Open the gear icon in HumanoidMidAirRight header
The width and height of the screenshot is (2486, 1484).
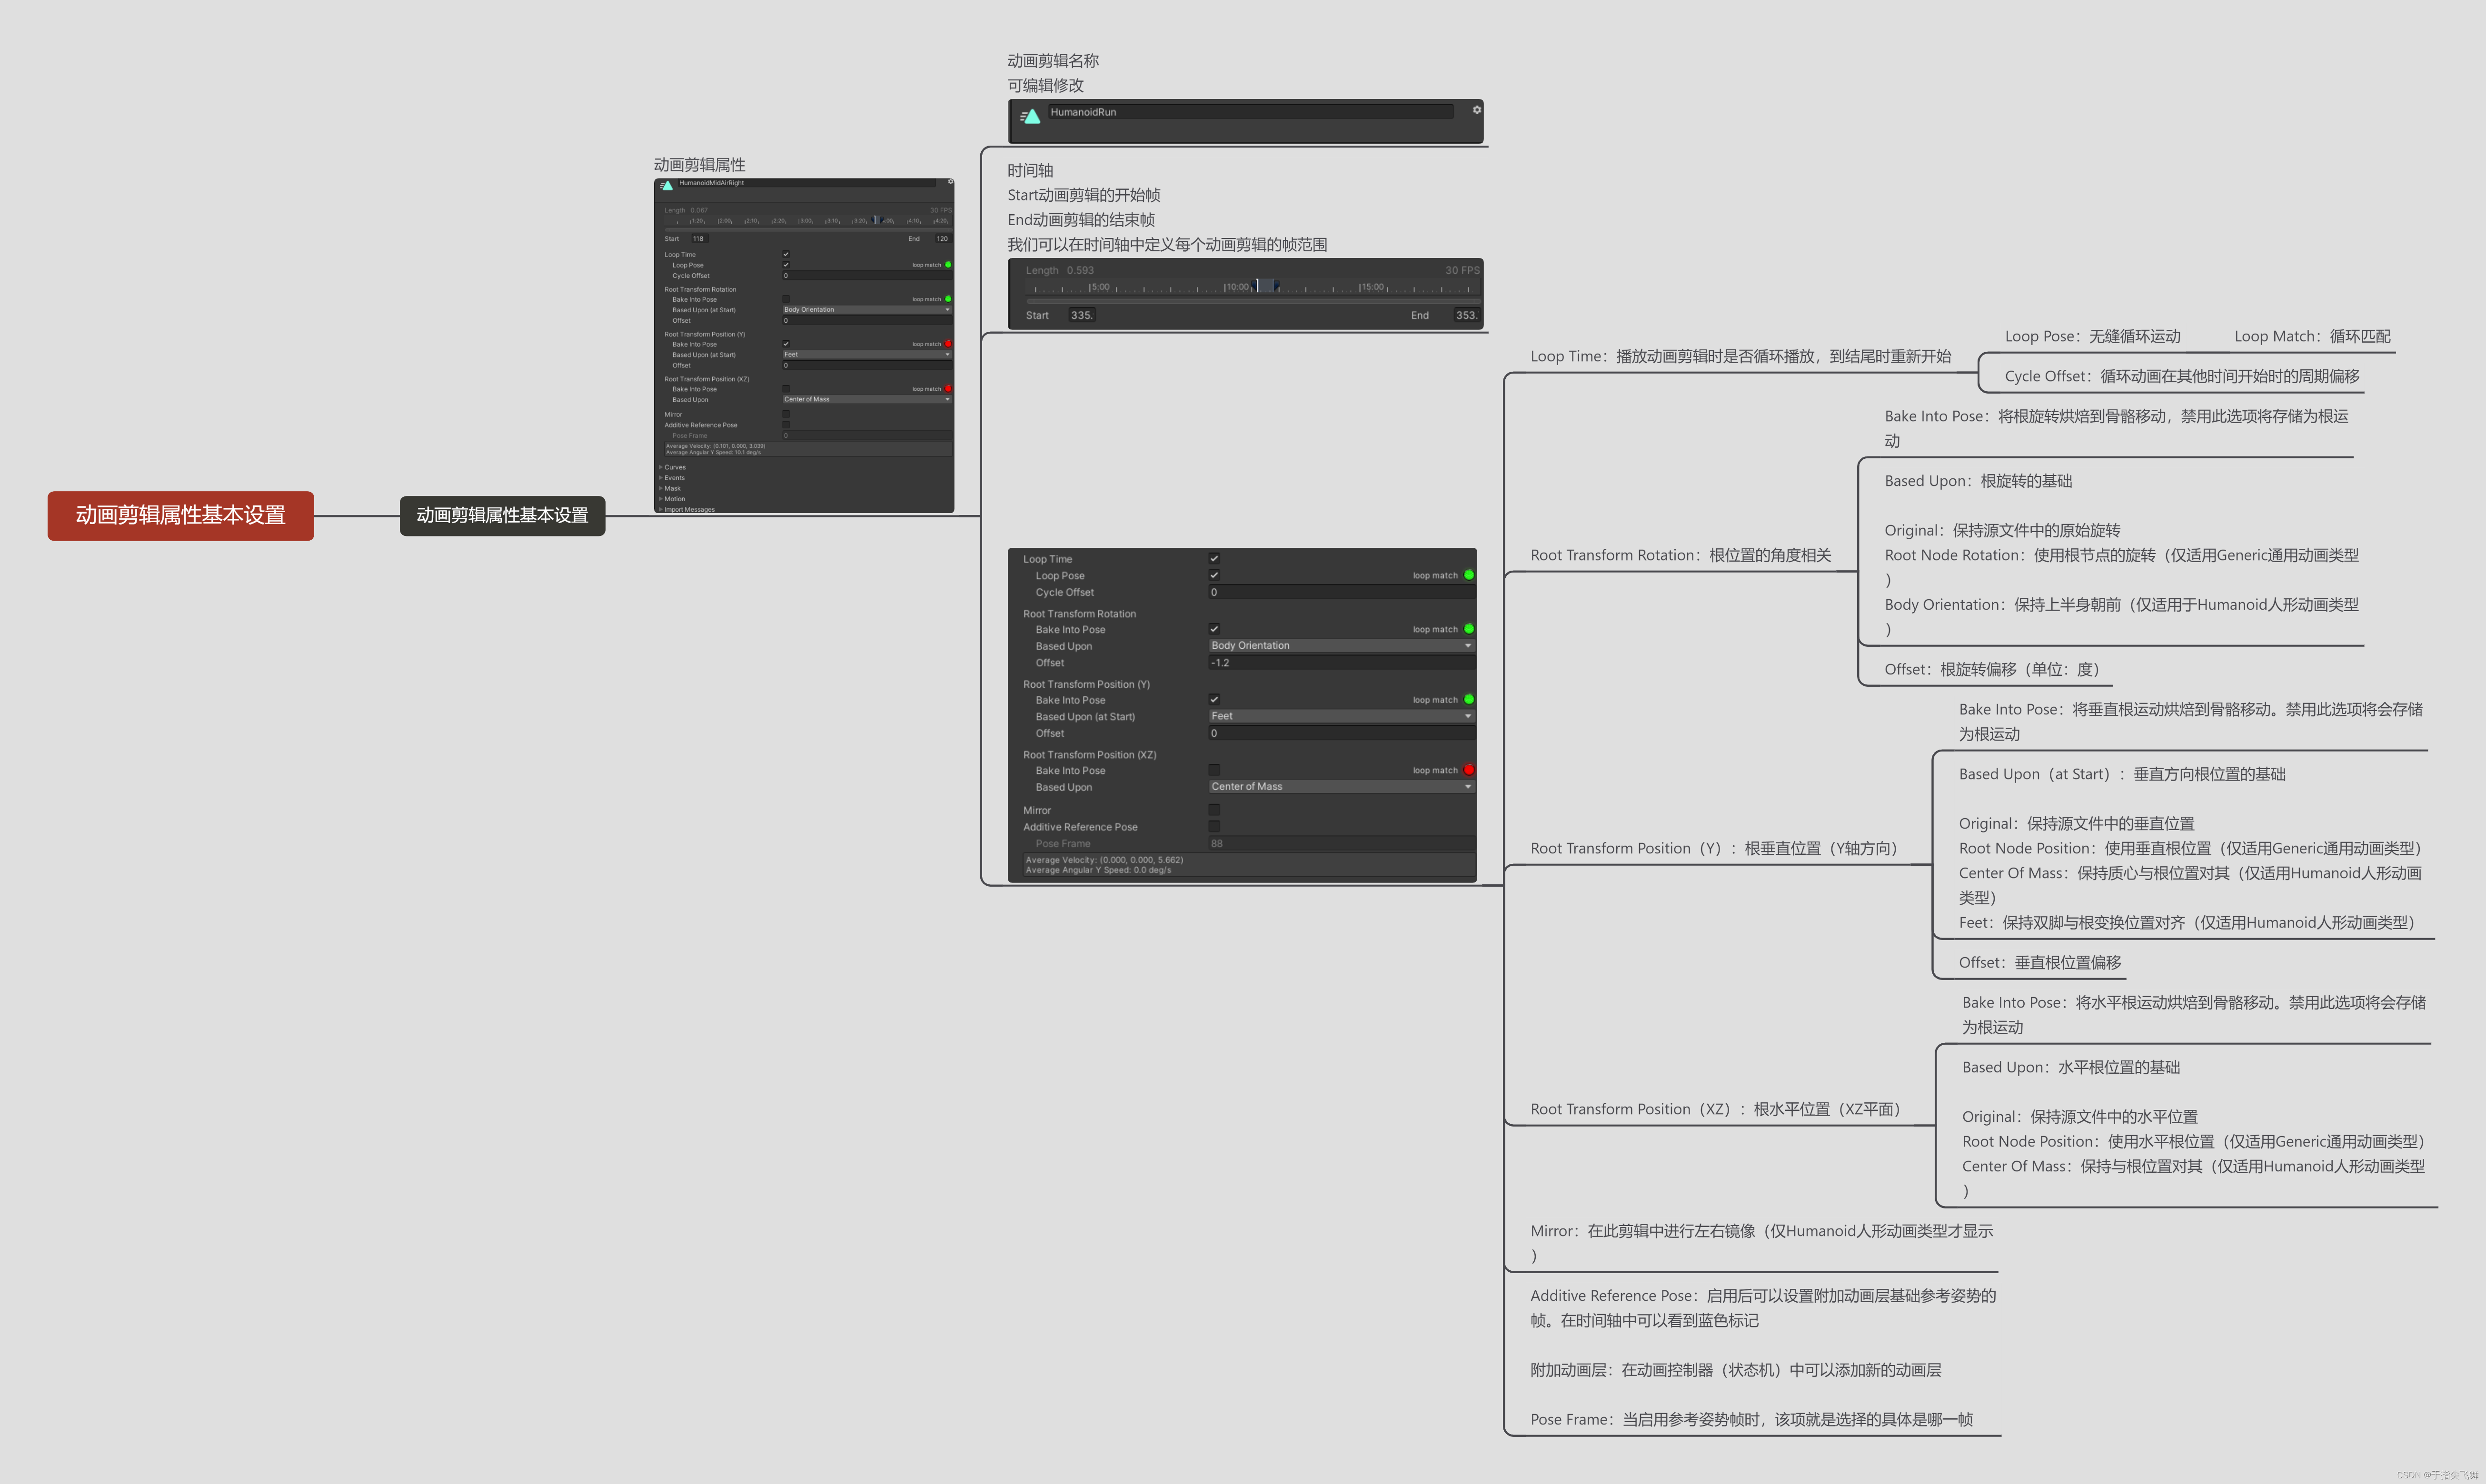[950, 182]
